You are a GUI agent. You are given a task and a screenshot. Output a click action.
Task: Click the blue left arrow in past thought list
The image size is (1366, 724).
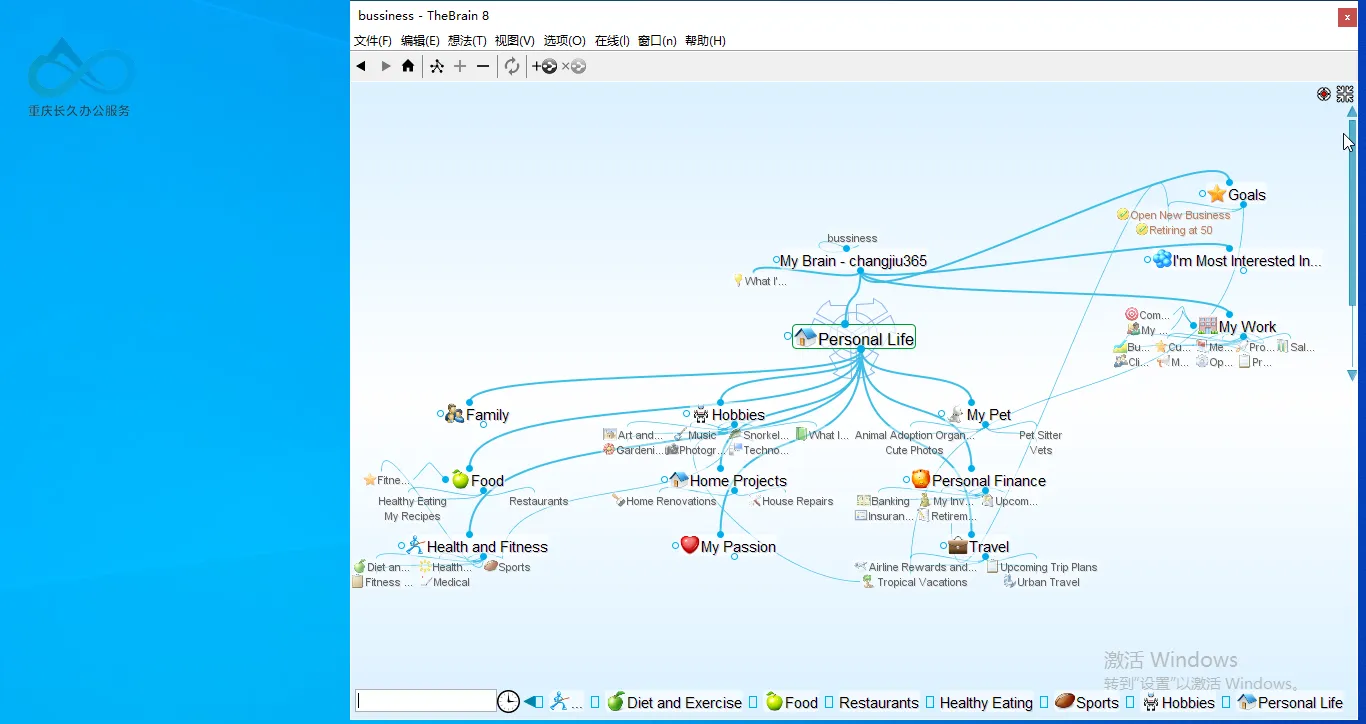pos(534,702)
